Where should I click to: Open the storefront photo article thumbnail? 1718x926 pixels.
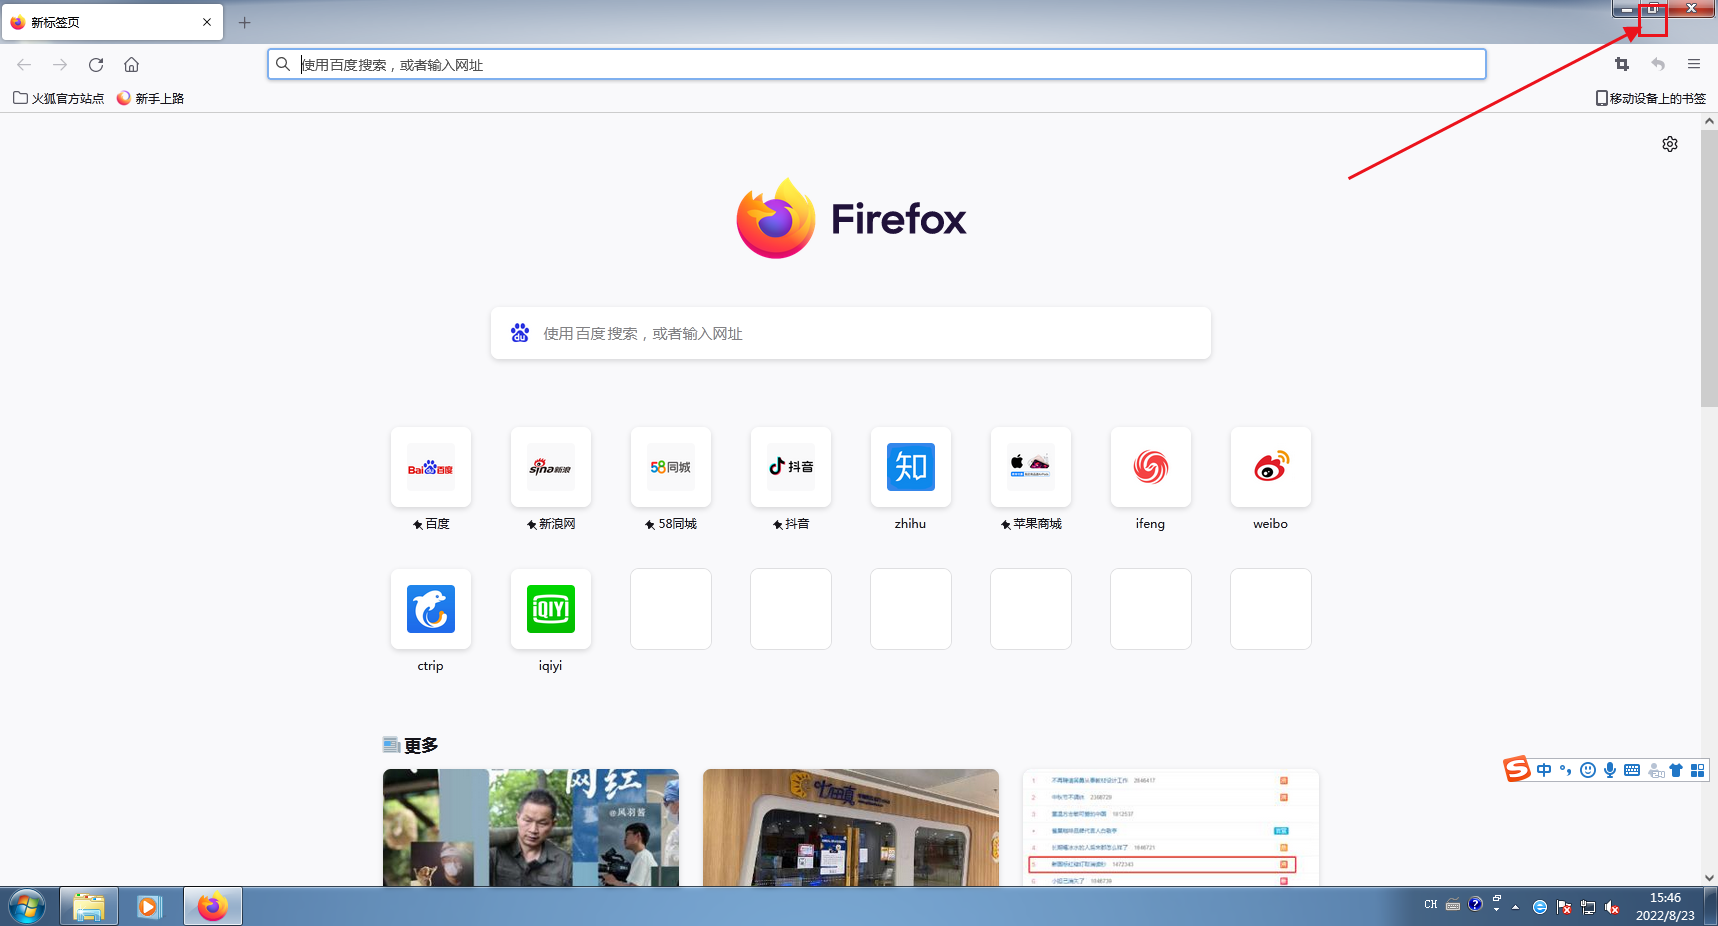click(x=851, y=827)
